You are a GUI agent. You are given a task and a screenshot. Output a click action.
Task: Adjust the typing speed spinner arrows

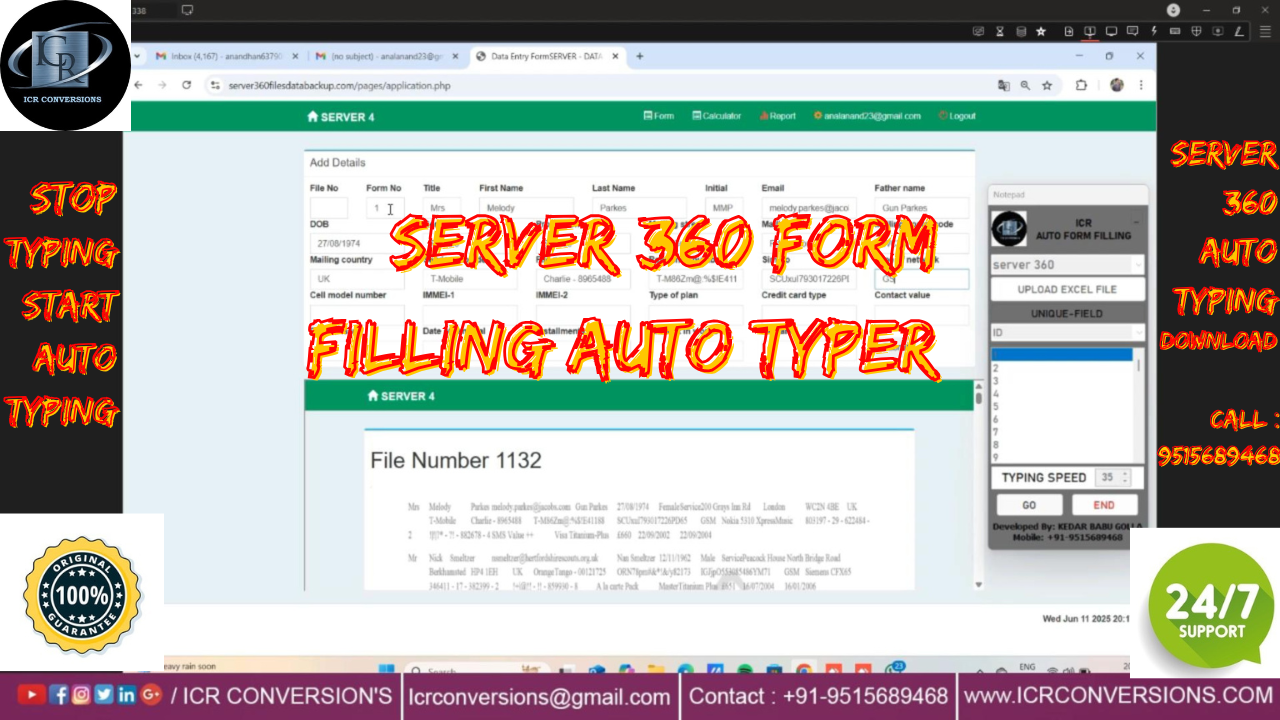click(1125, 478)
